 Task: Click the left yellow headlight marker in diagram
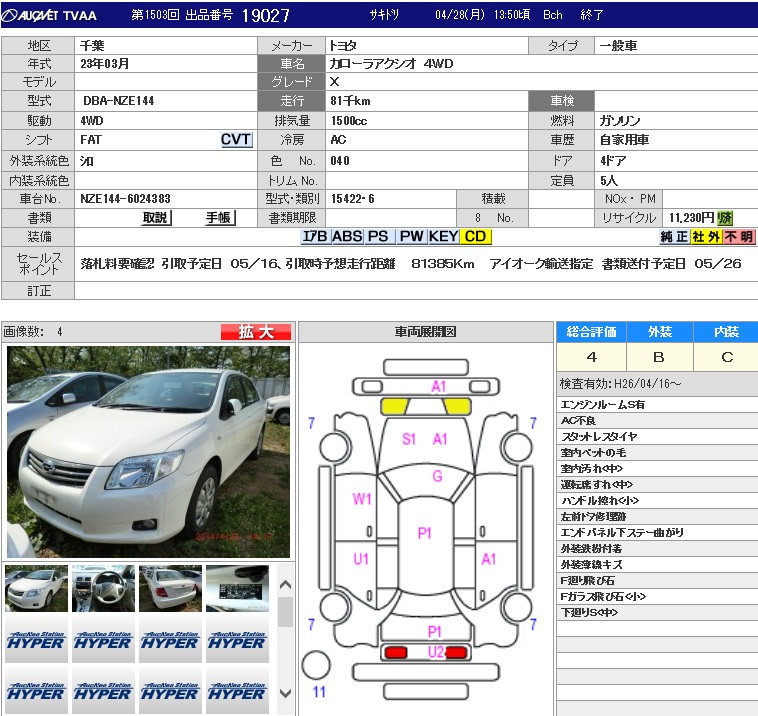click(394, 405)
